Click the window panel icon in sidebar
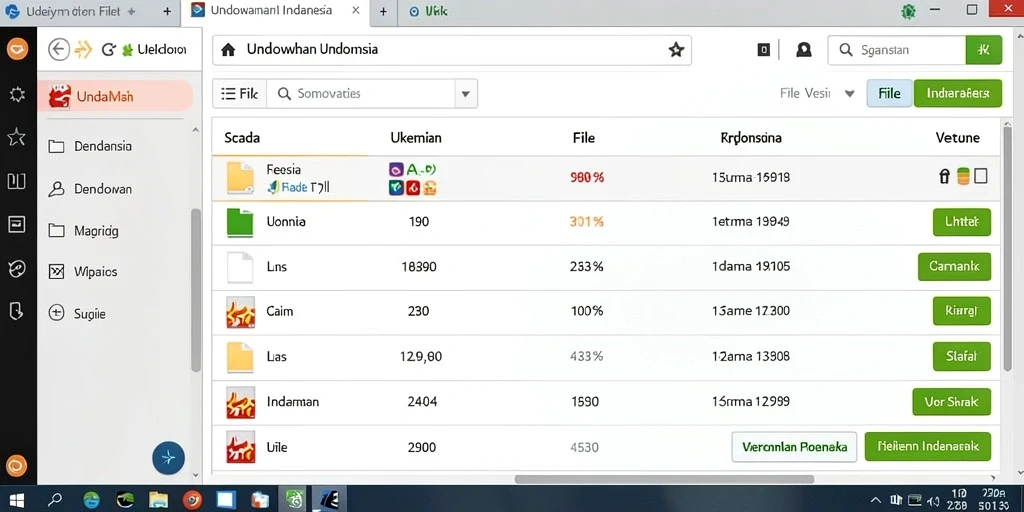Image resolution: width=1024 pixels, height=512 pixels. [16, 225]
